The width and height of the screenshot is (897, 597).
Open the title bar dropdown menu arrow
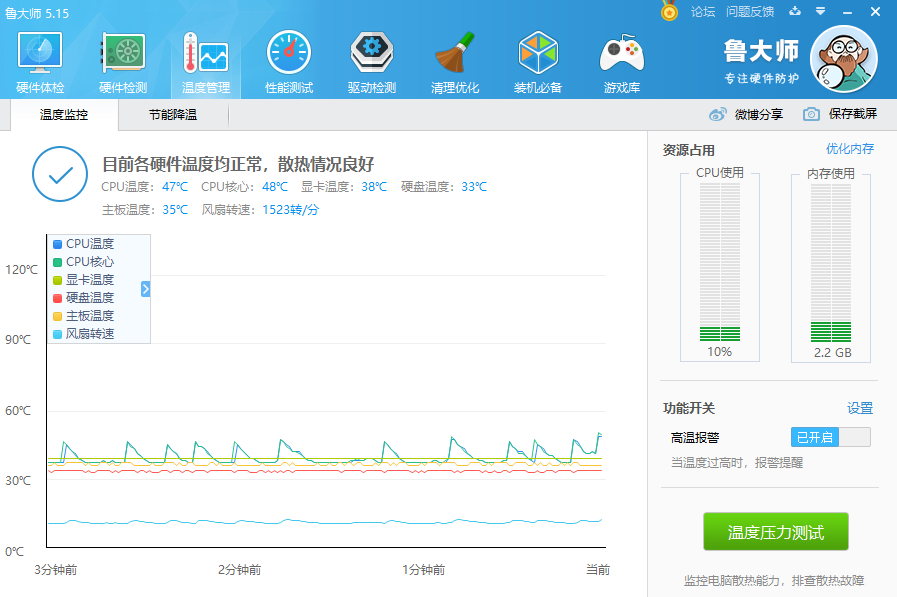pyautogui.click(x=820, y=11)
